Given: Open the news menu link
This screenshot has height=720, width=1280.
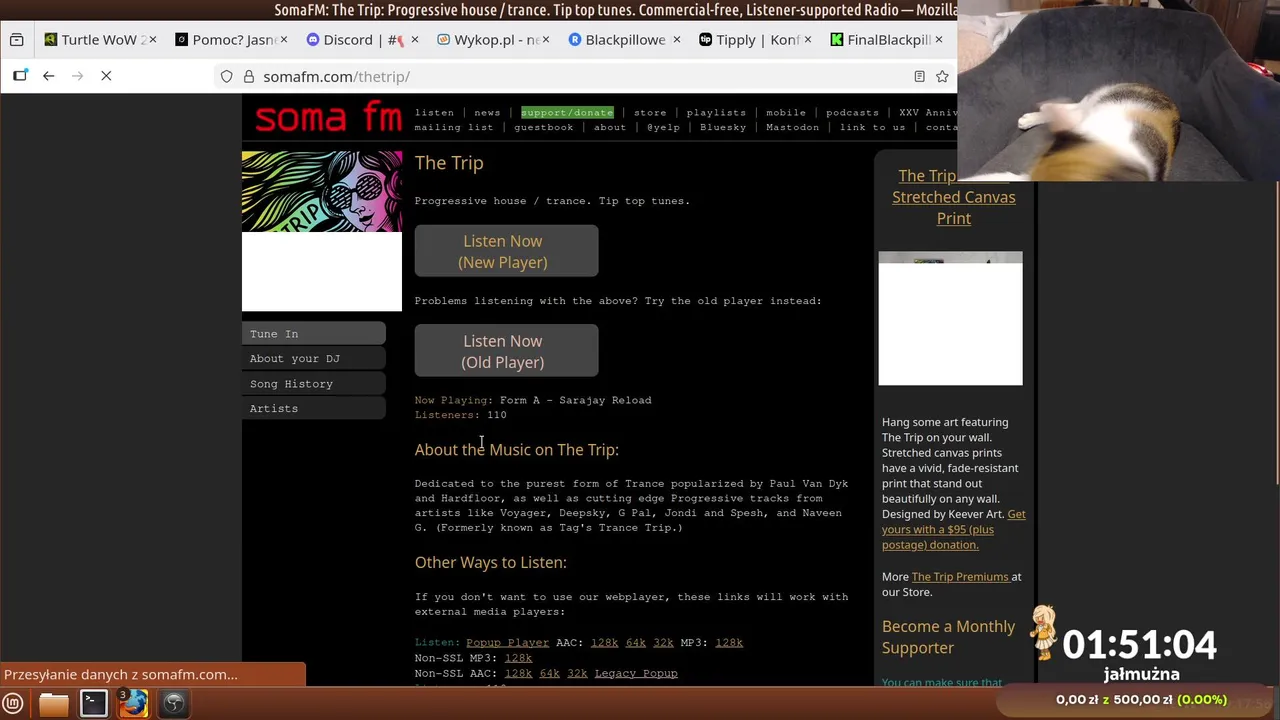Looking at the screenshot, I should (x=487, y=112).
